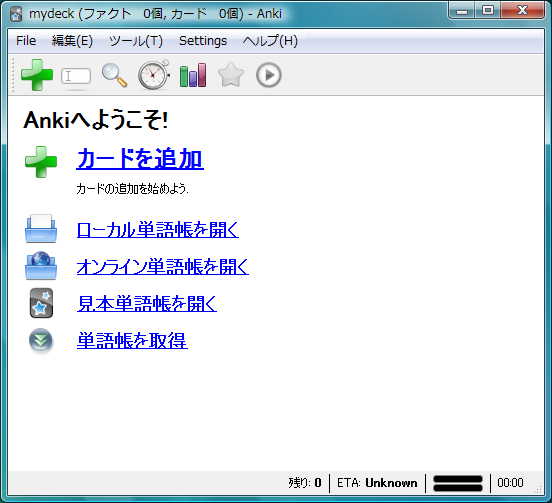
Task: Click the stopwatch timer toolbar icon
Action: point(154,75)
